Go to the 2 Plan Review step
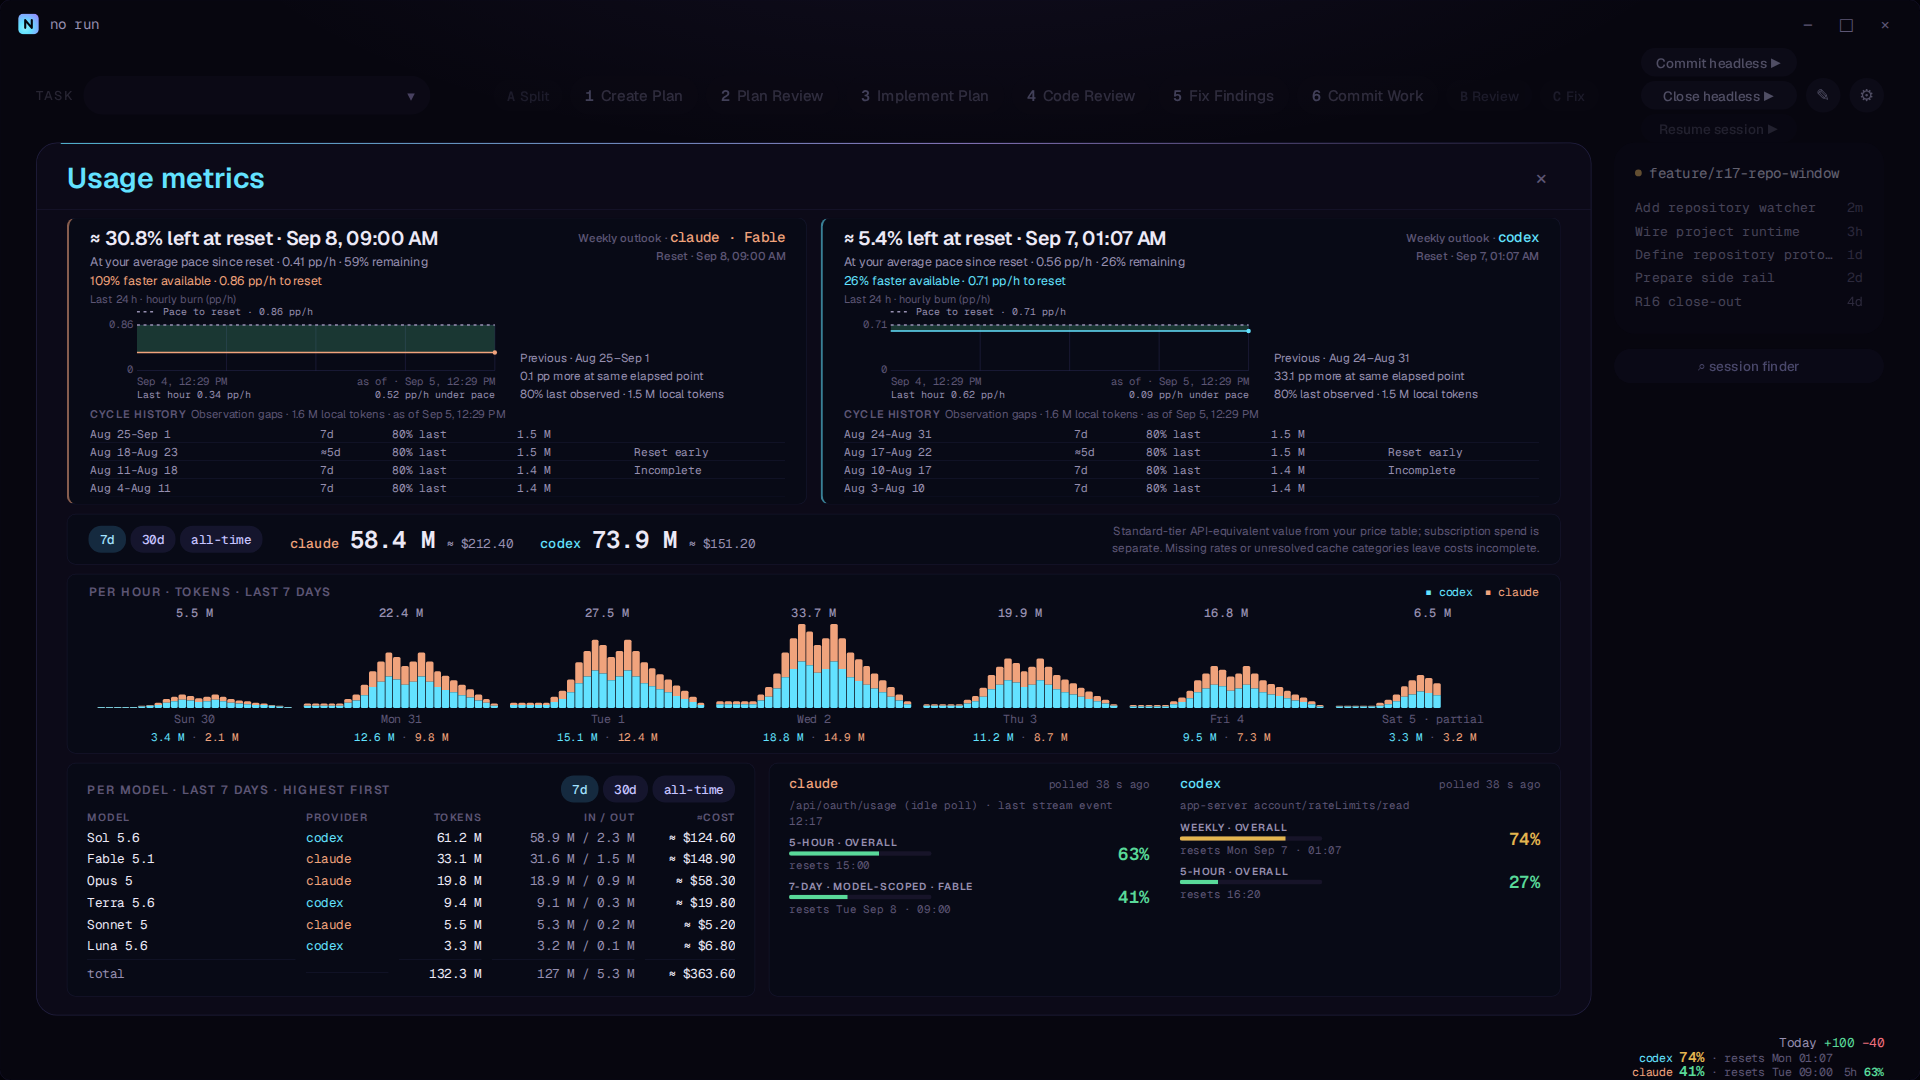 [x=772, y=96]
